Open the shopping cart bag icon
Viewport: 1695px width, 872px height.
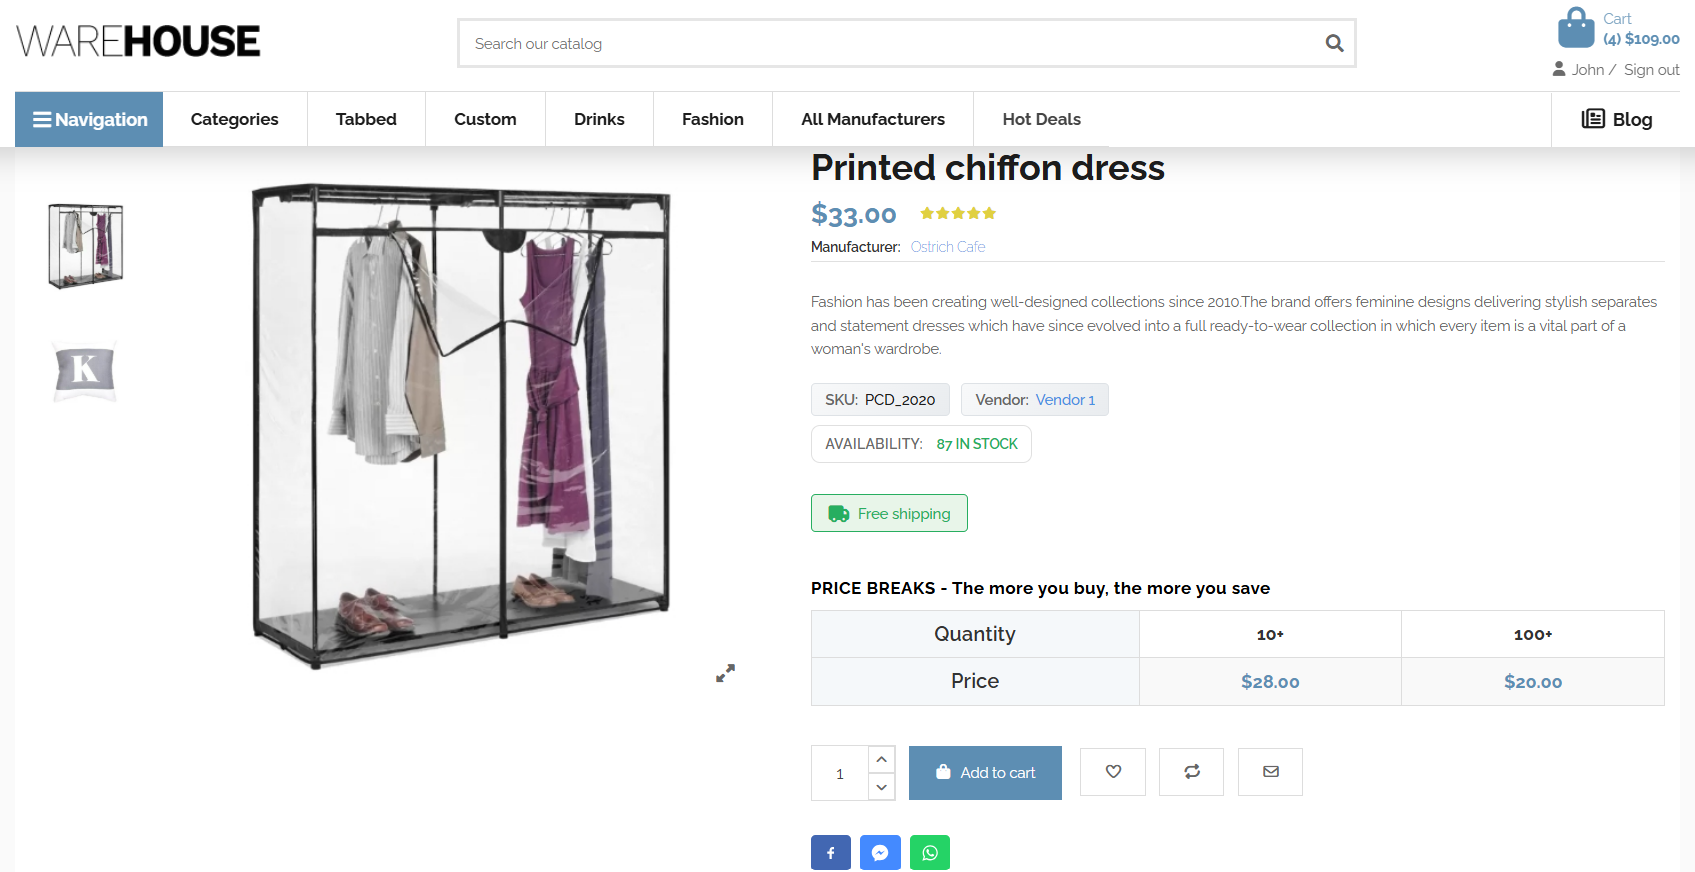click(1576, 28)
